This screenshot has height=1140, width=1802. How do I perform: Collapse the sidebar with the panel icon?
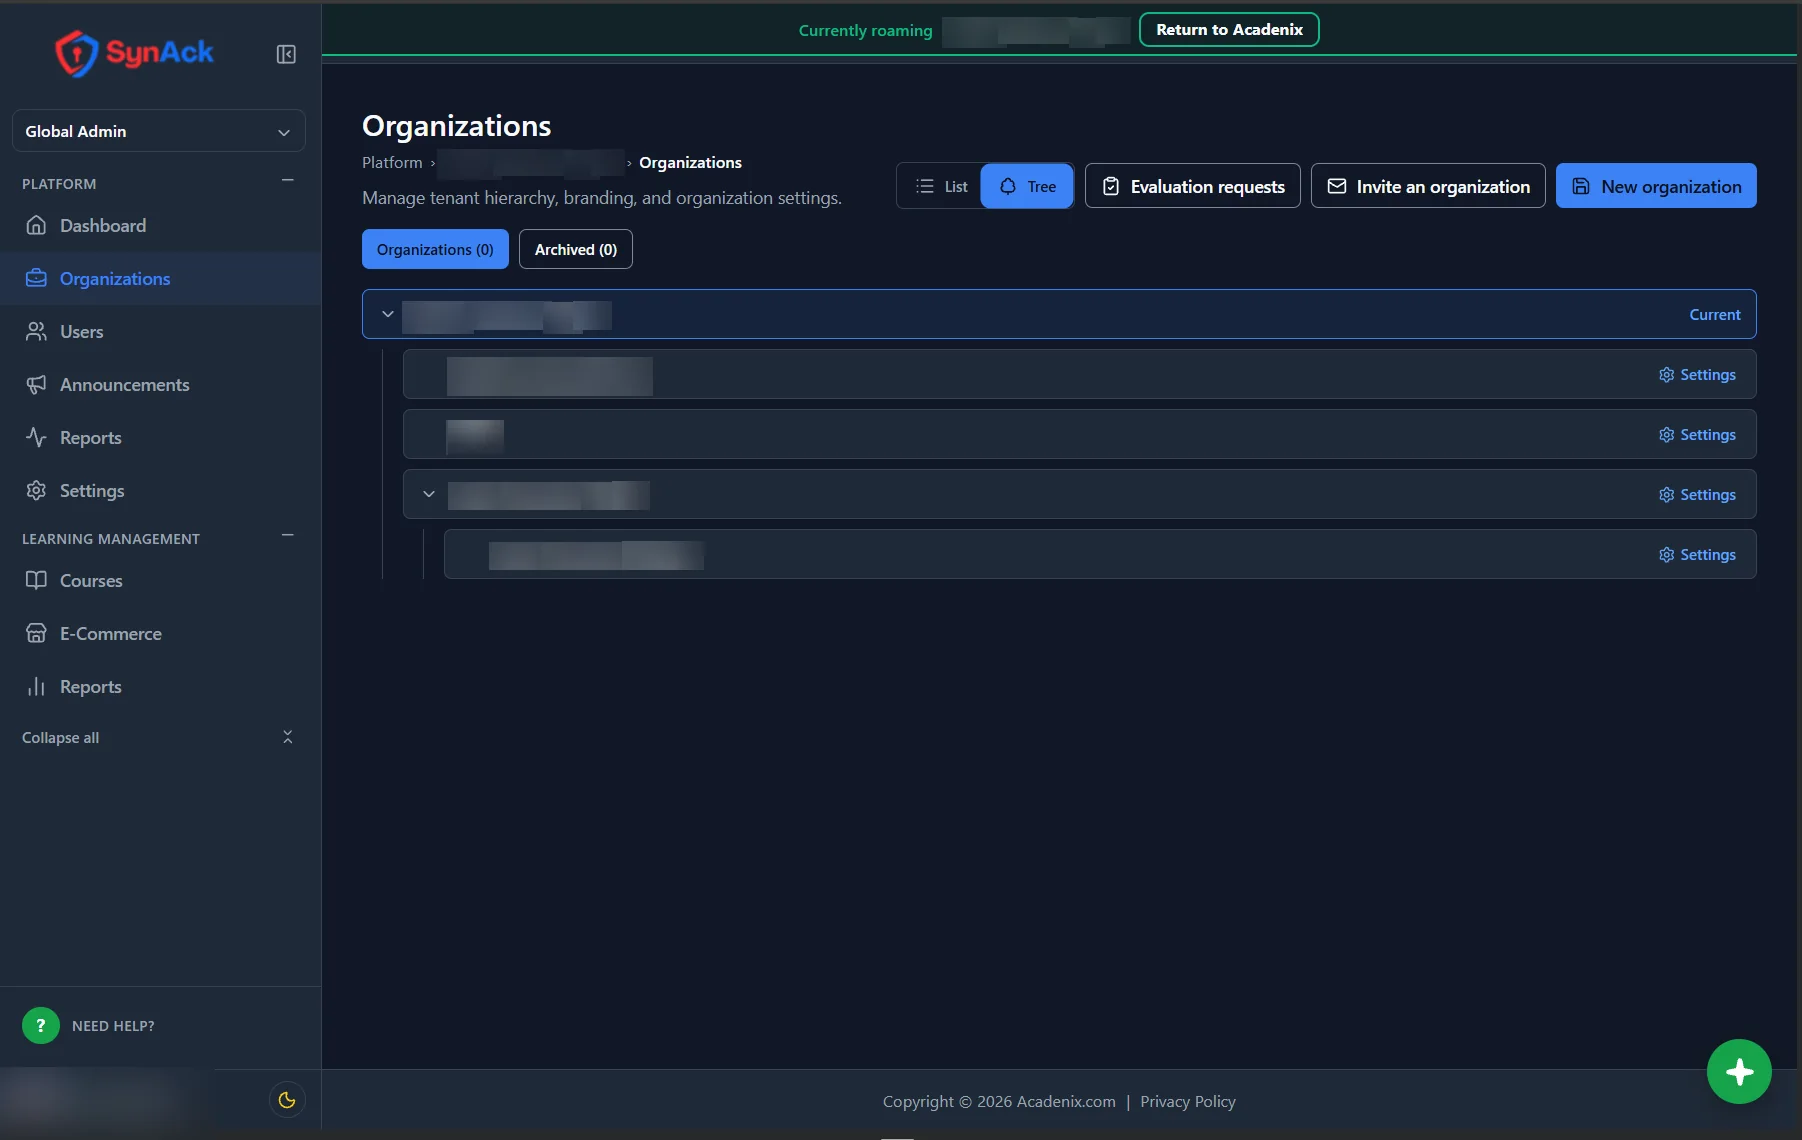point(286,54)
